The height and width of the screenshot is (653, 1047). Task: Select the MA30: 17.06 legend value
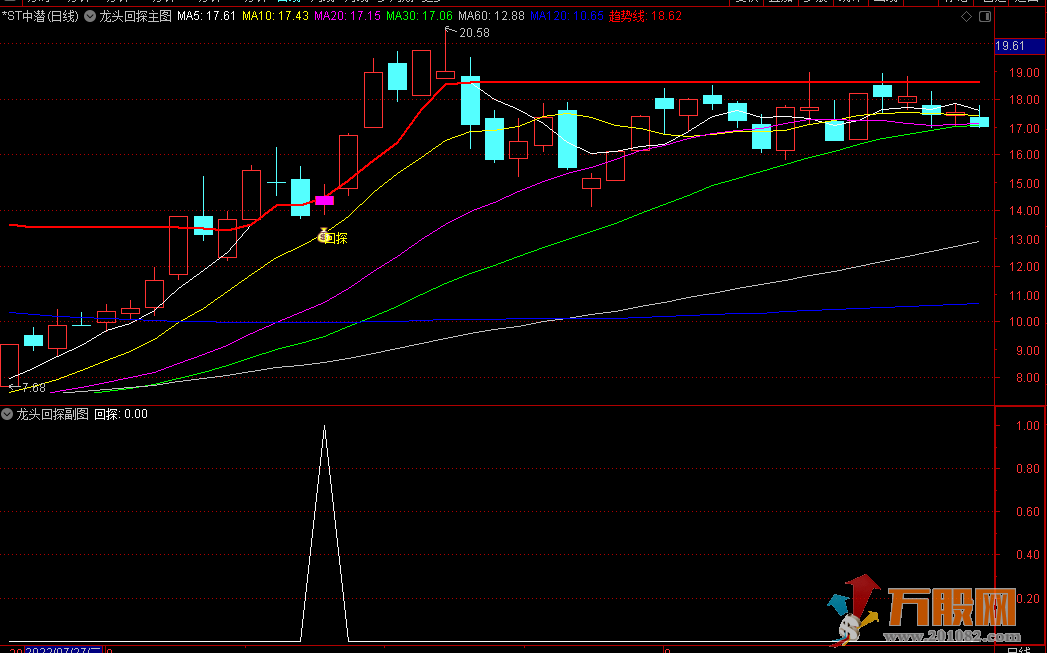[x=419, y=16]
